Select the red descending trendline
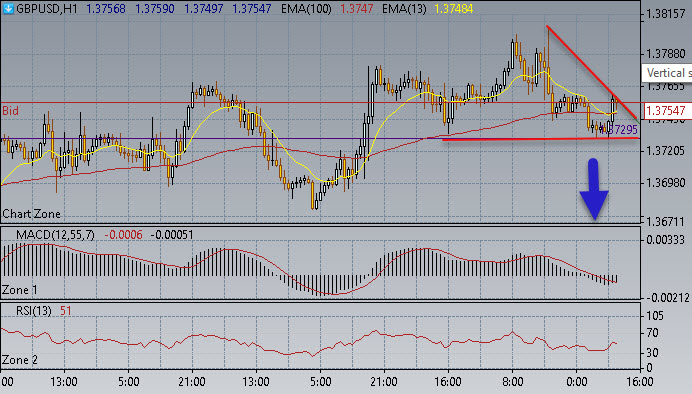Image resolution: width=692 pixels, height=394 pixels. [x=592, y=73]
